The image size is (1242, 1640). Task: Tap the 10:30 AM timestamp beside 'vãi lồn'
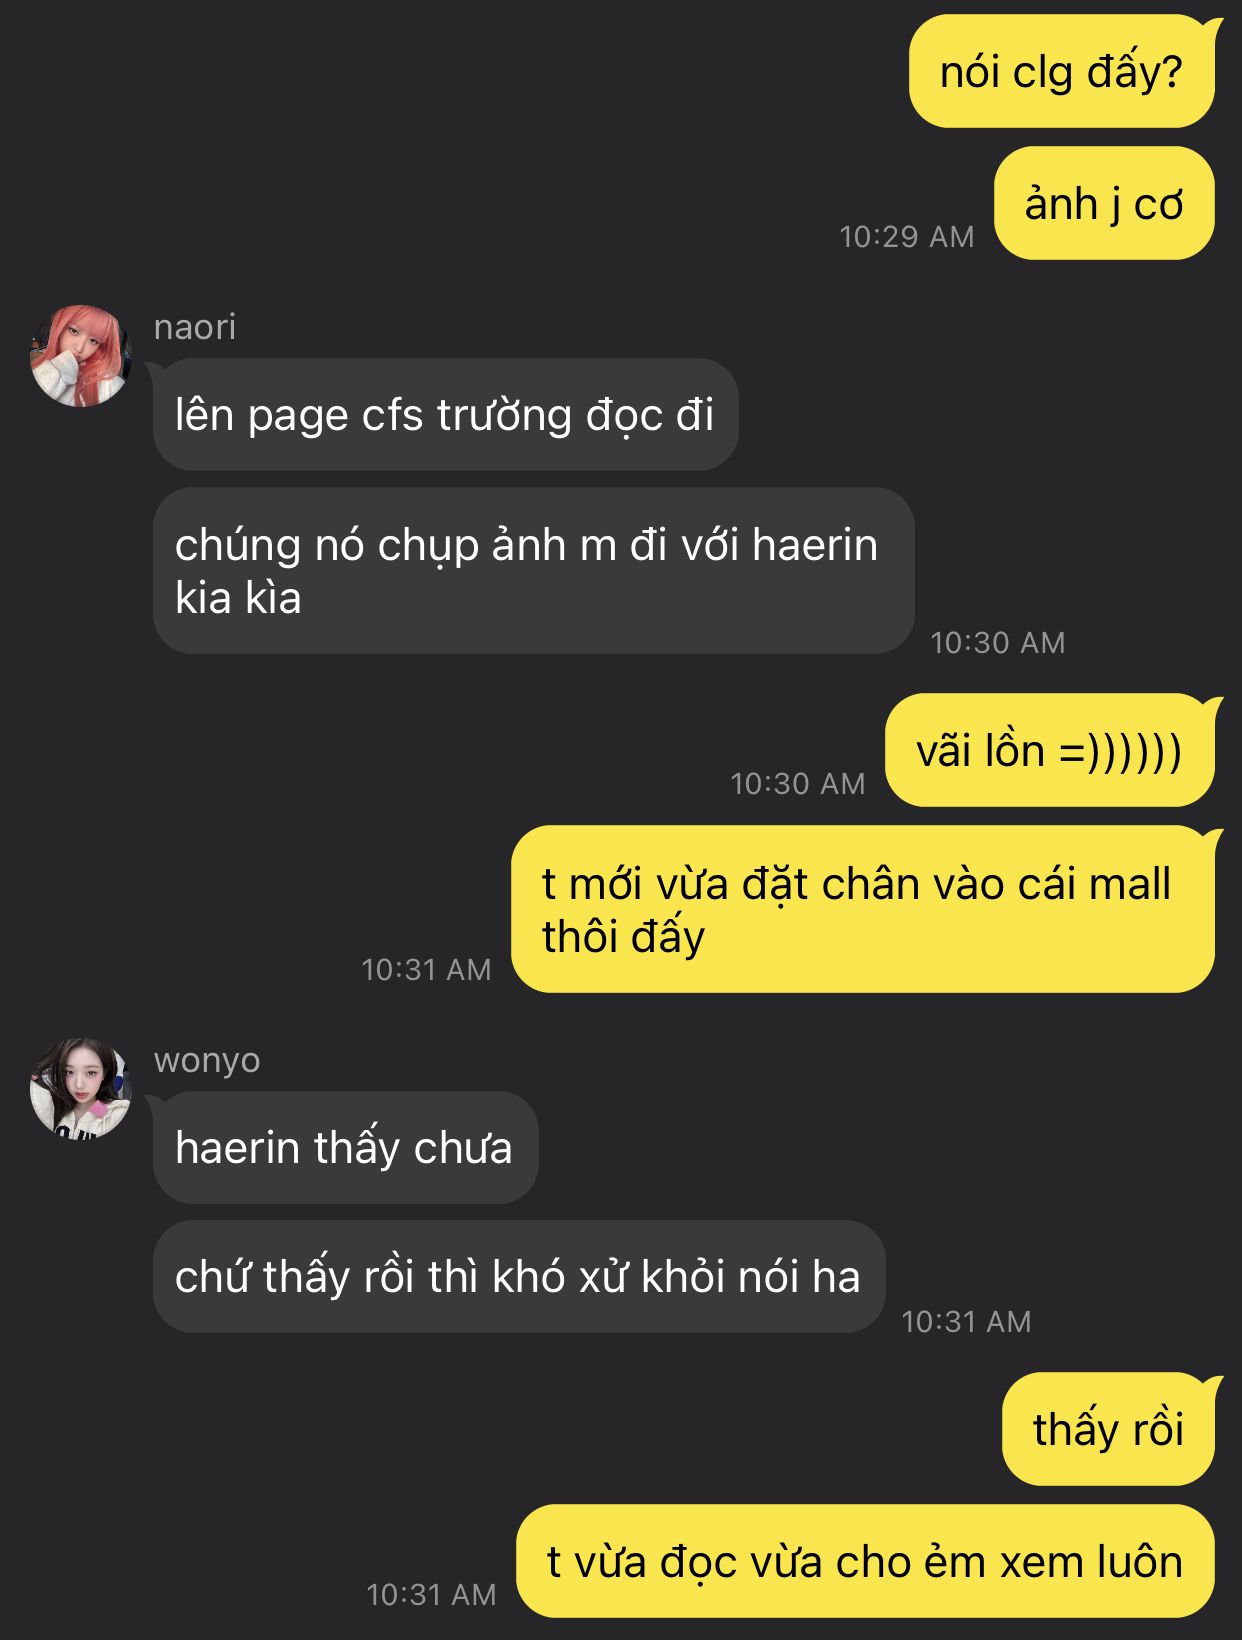click(x=797, y=784)
